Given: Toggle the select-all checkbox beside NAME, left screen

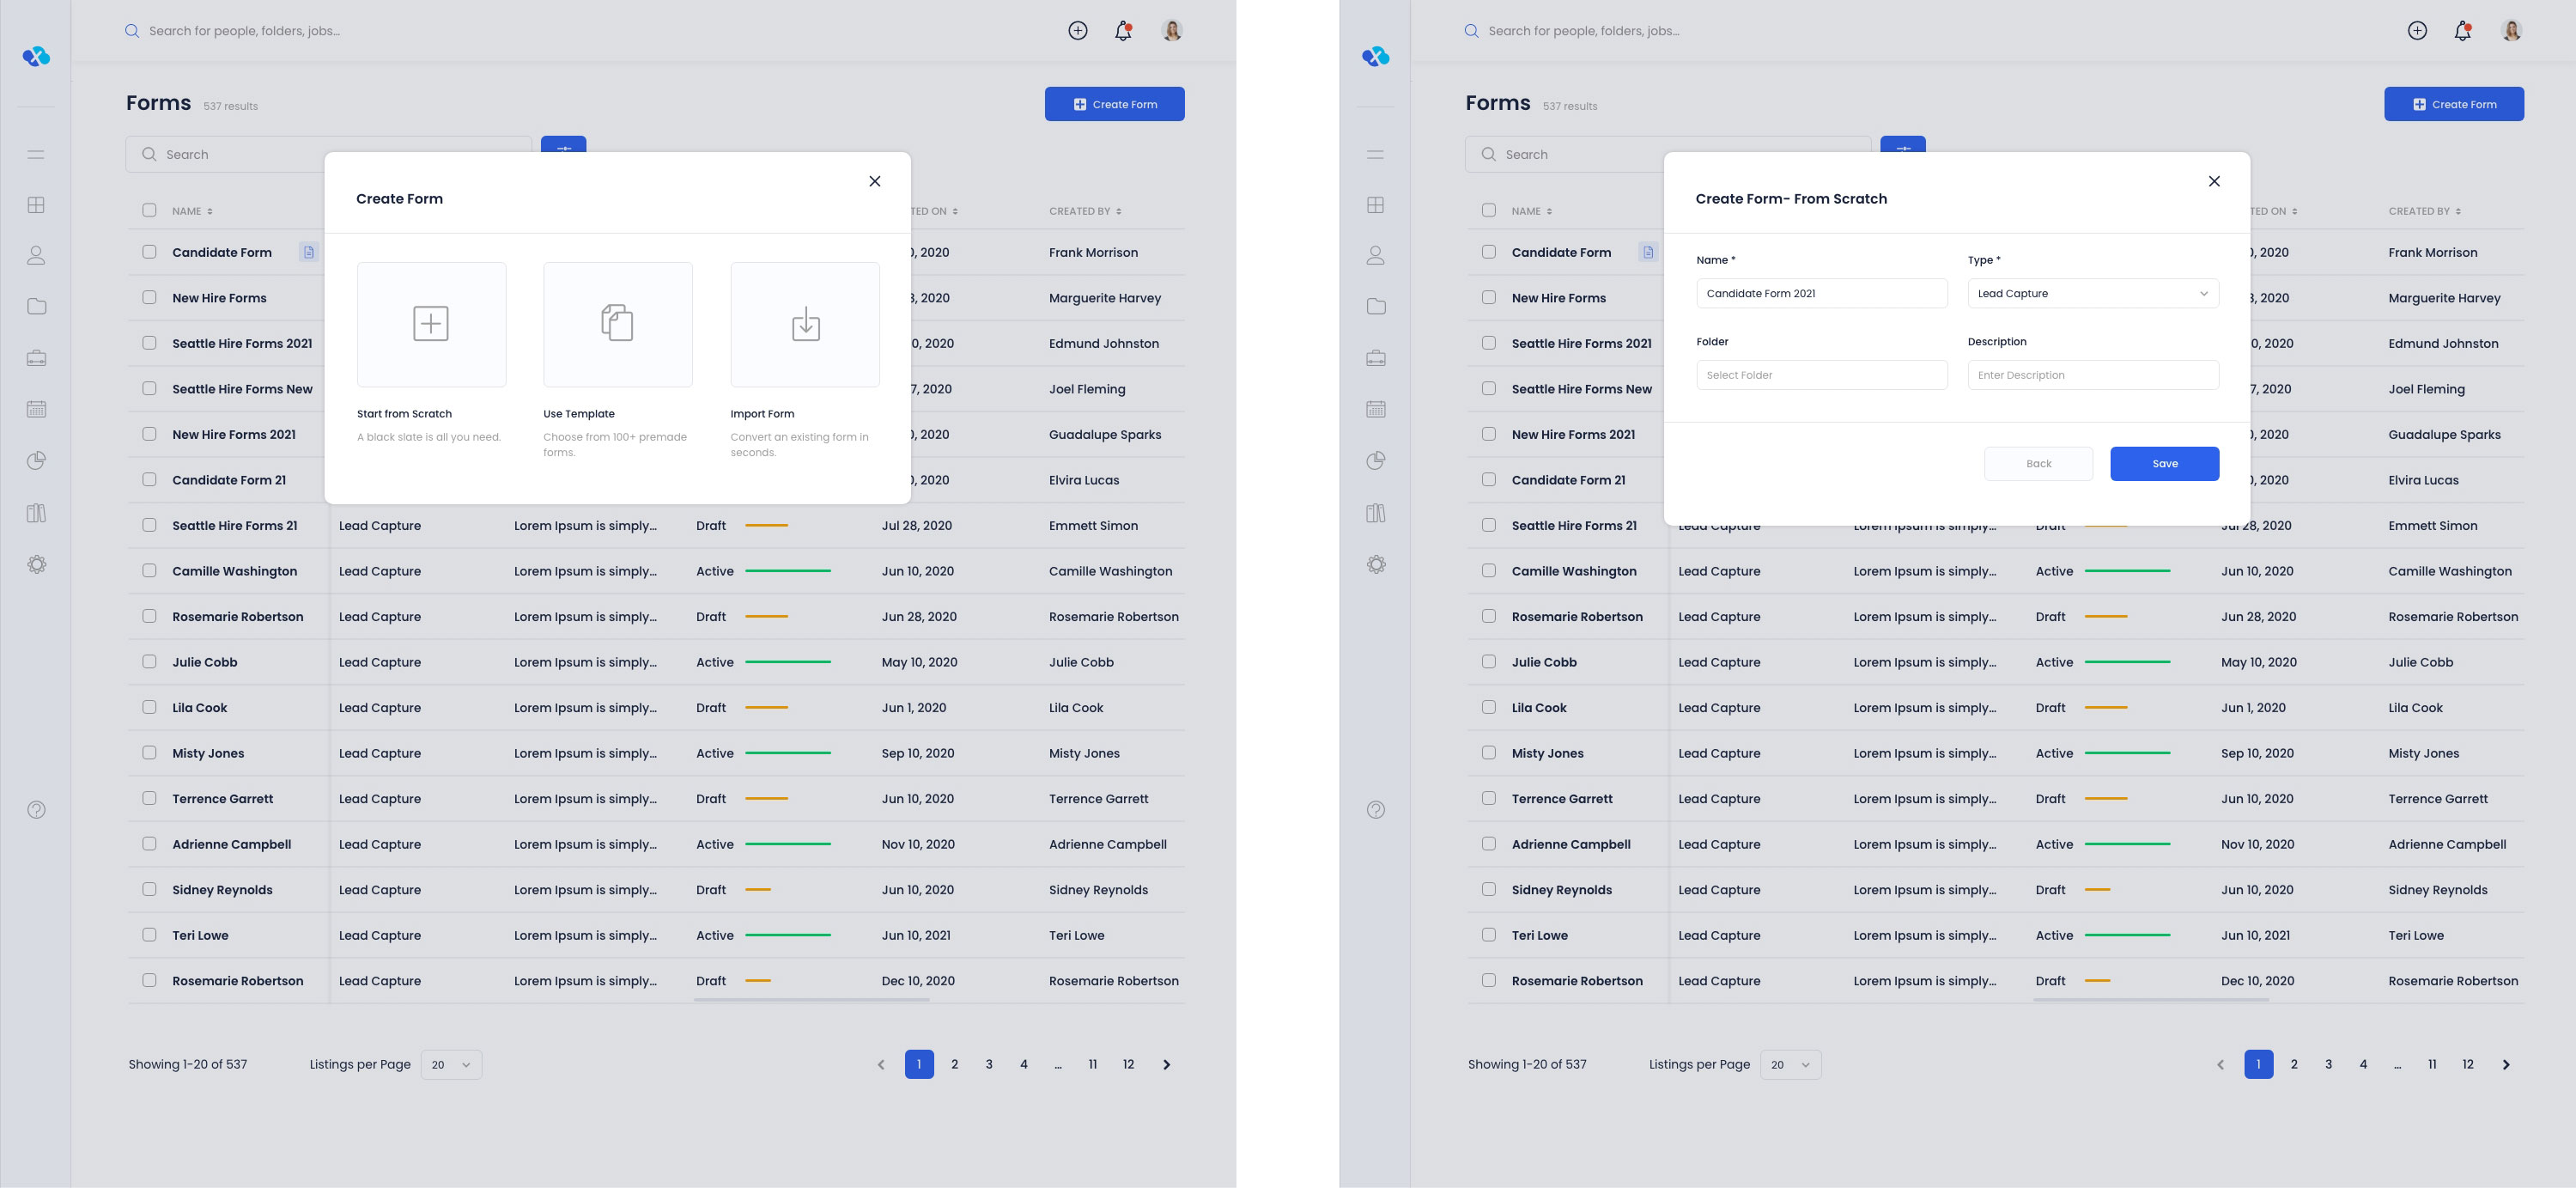Looking at the screenshot, I should pyautogui.click(x=149, y=210).
